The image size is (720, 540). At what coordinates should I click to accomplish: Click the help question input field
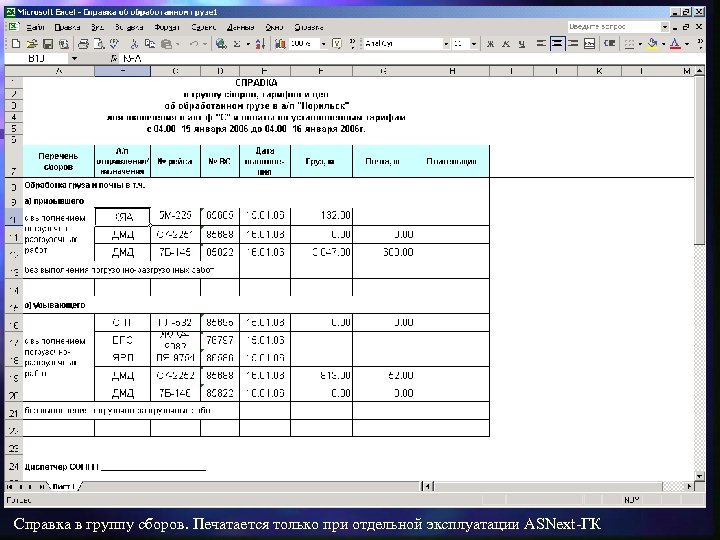(x=613, y=27)
